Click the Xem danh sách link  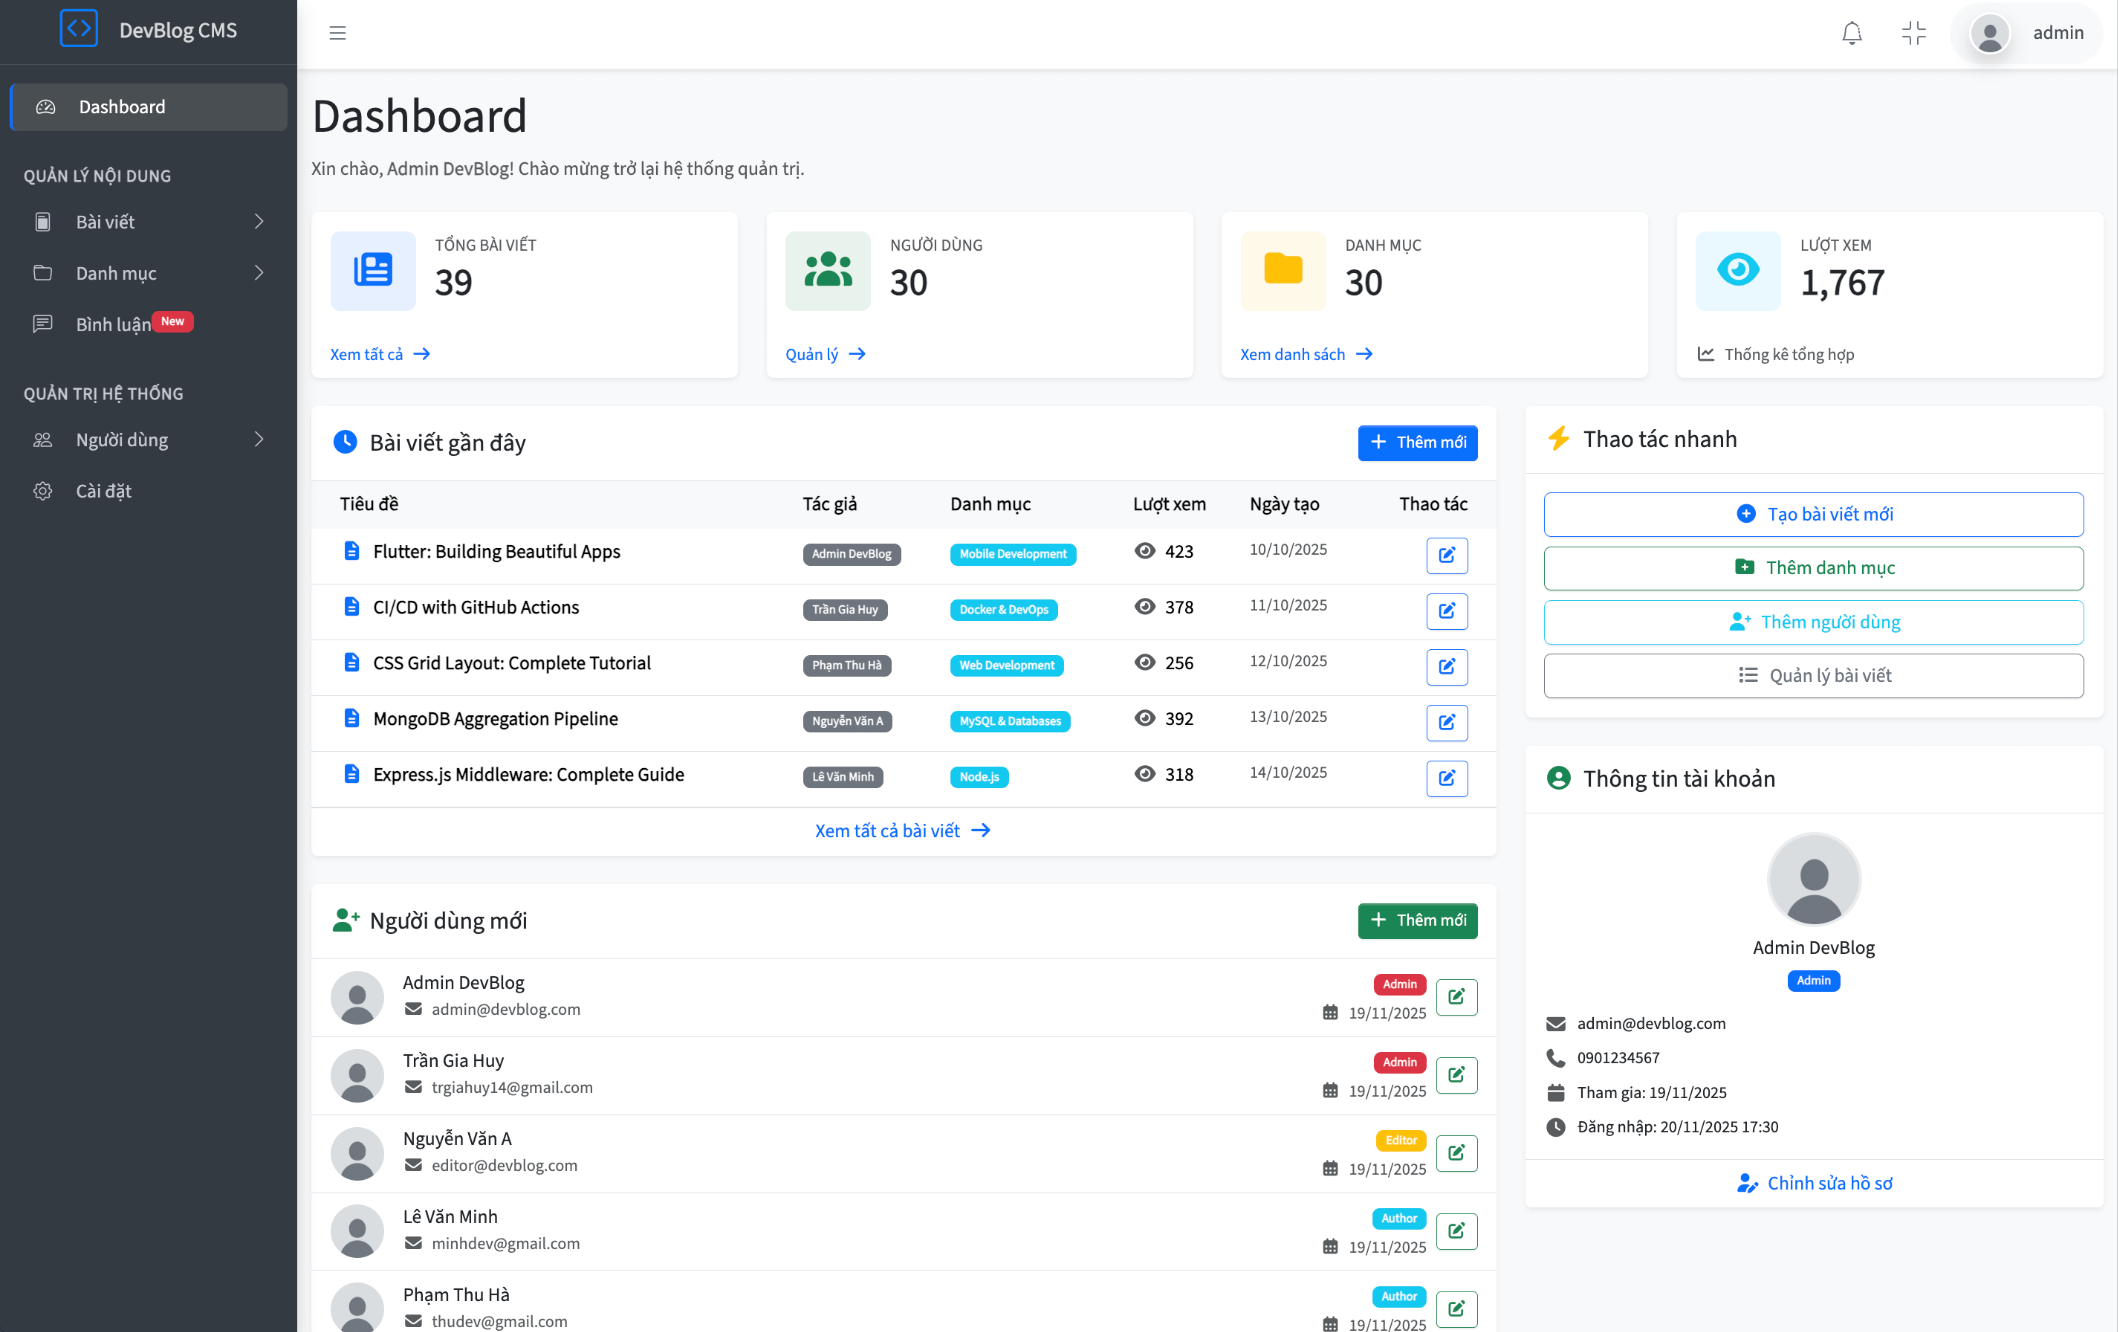point(1306,354)
